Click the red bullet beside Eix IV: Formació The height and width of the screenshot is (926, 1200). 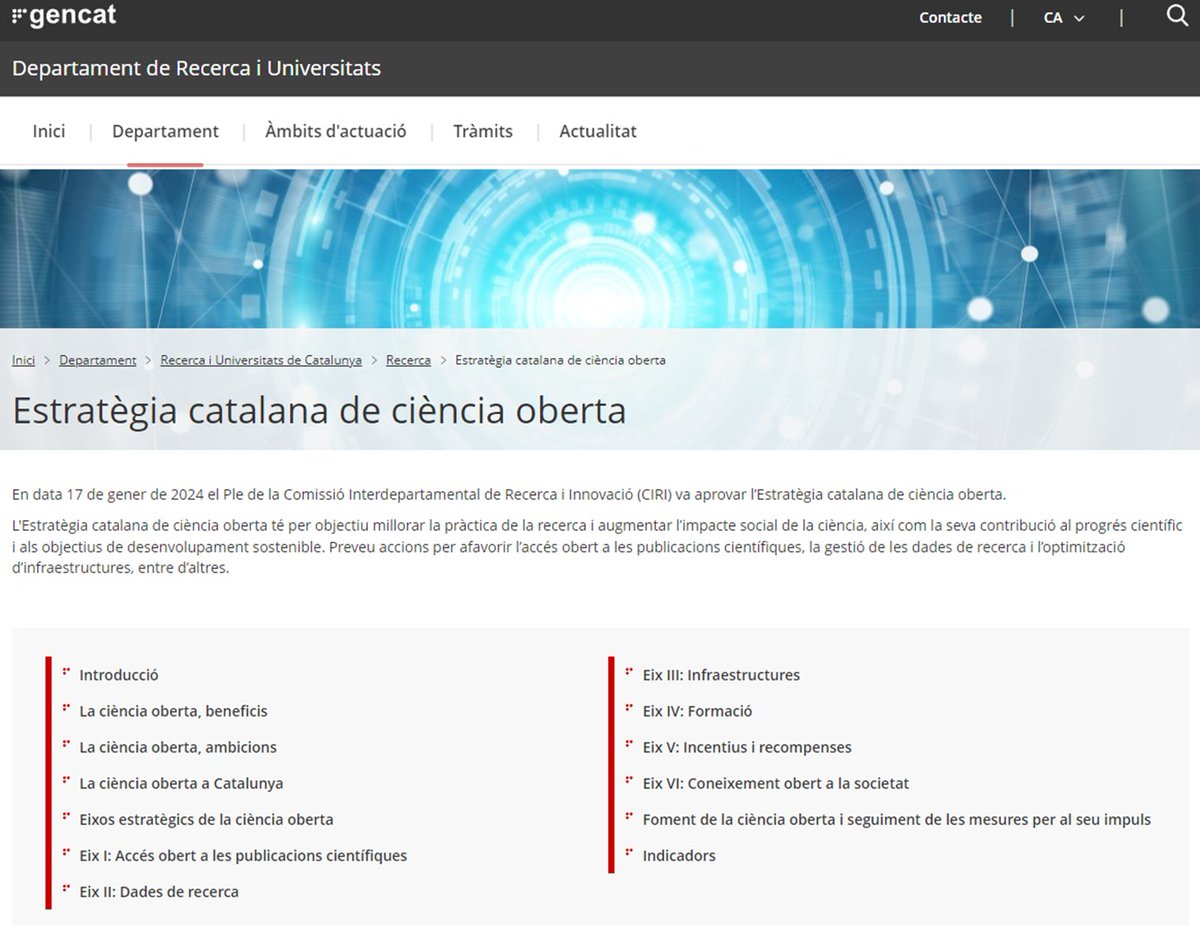click(x=630, y=708)
